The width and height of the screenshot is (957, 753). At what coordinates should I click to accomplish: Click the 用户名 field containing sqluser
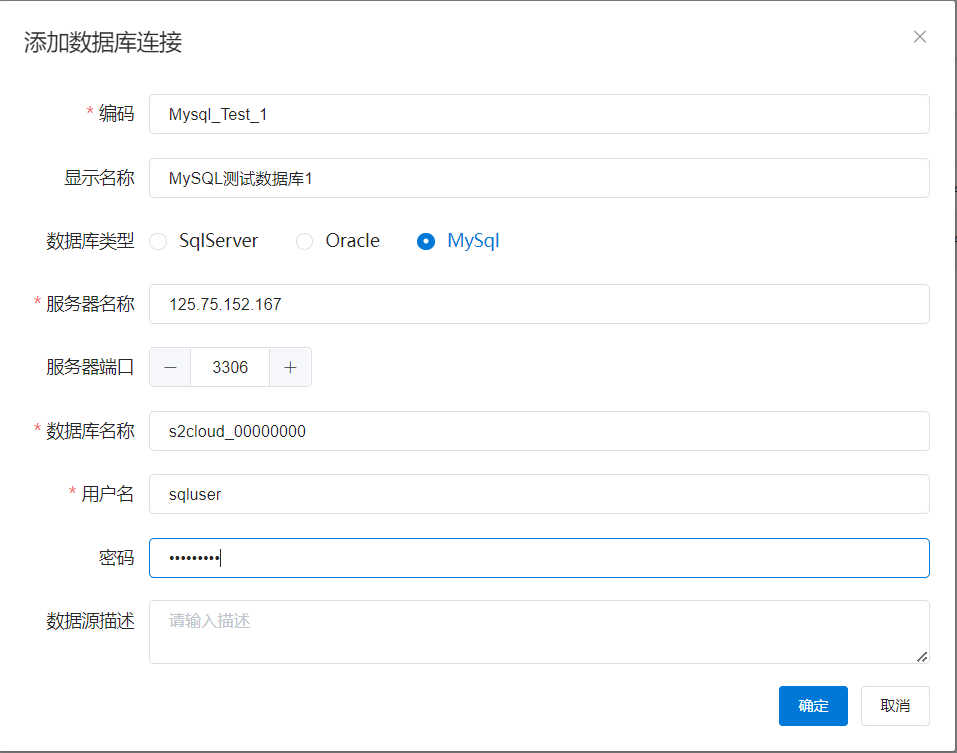click(x=539, y=494)
